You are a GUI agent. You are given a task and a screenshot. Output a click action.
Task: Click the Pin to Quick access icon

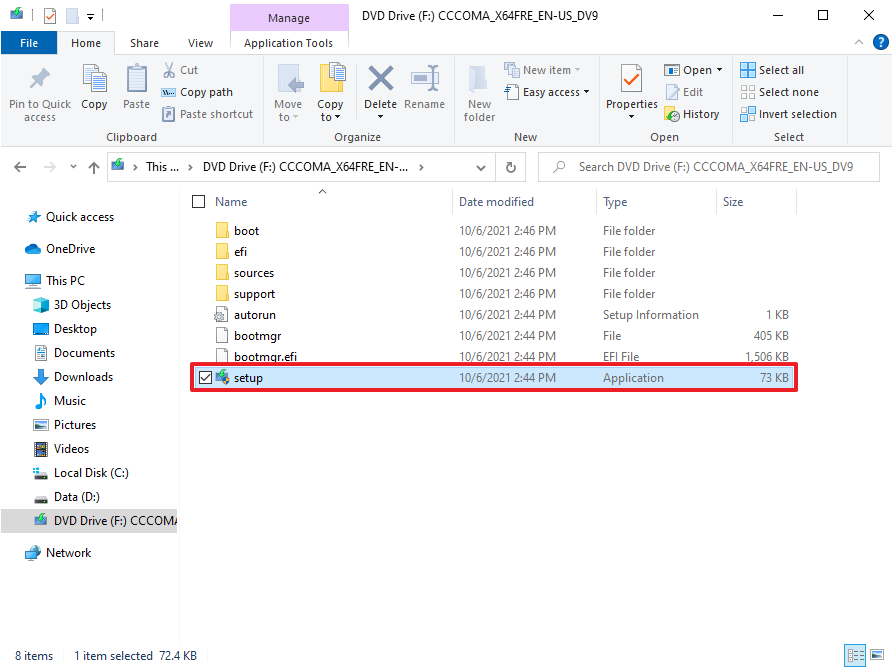(x=39, y=80)
